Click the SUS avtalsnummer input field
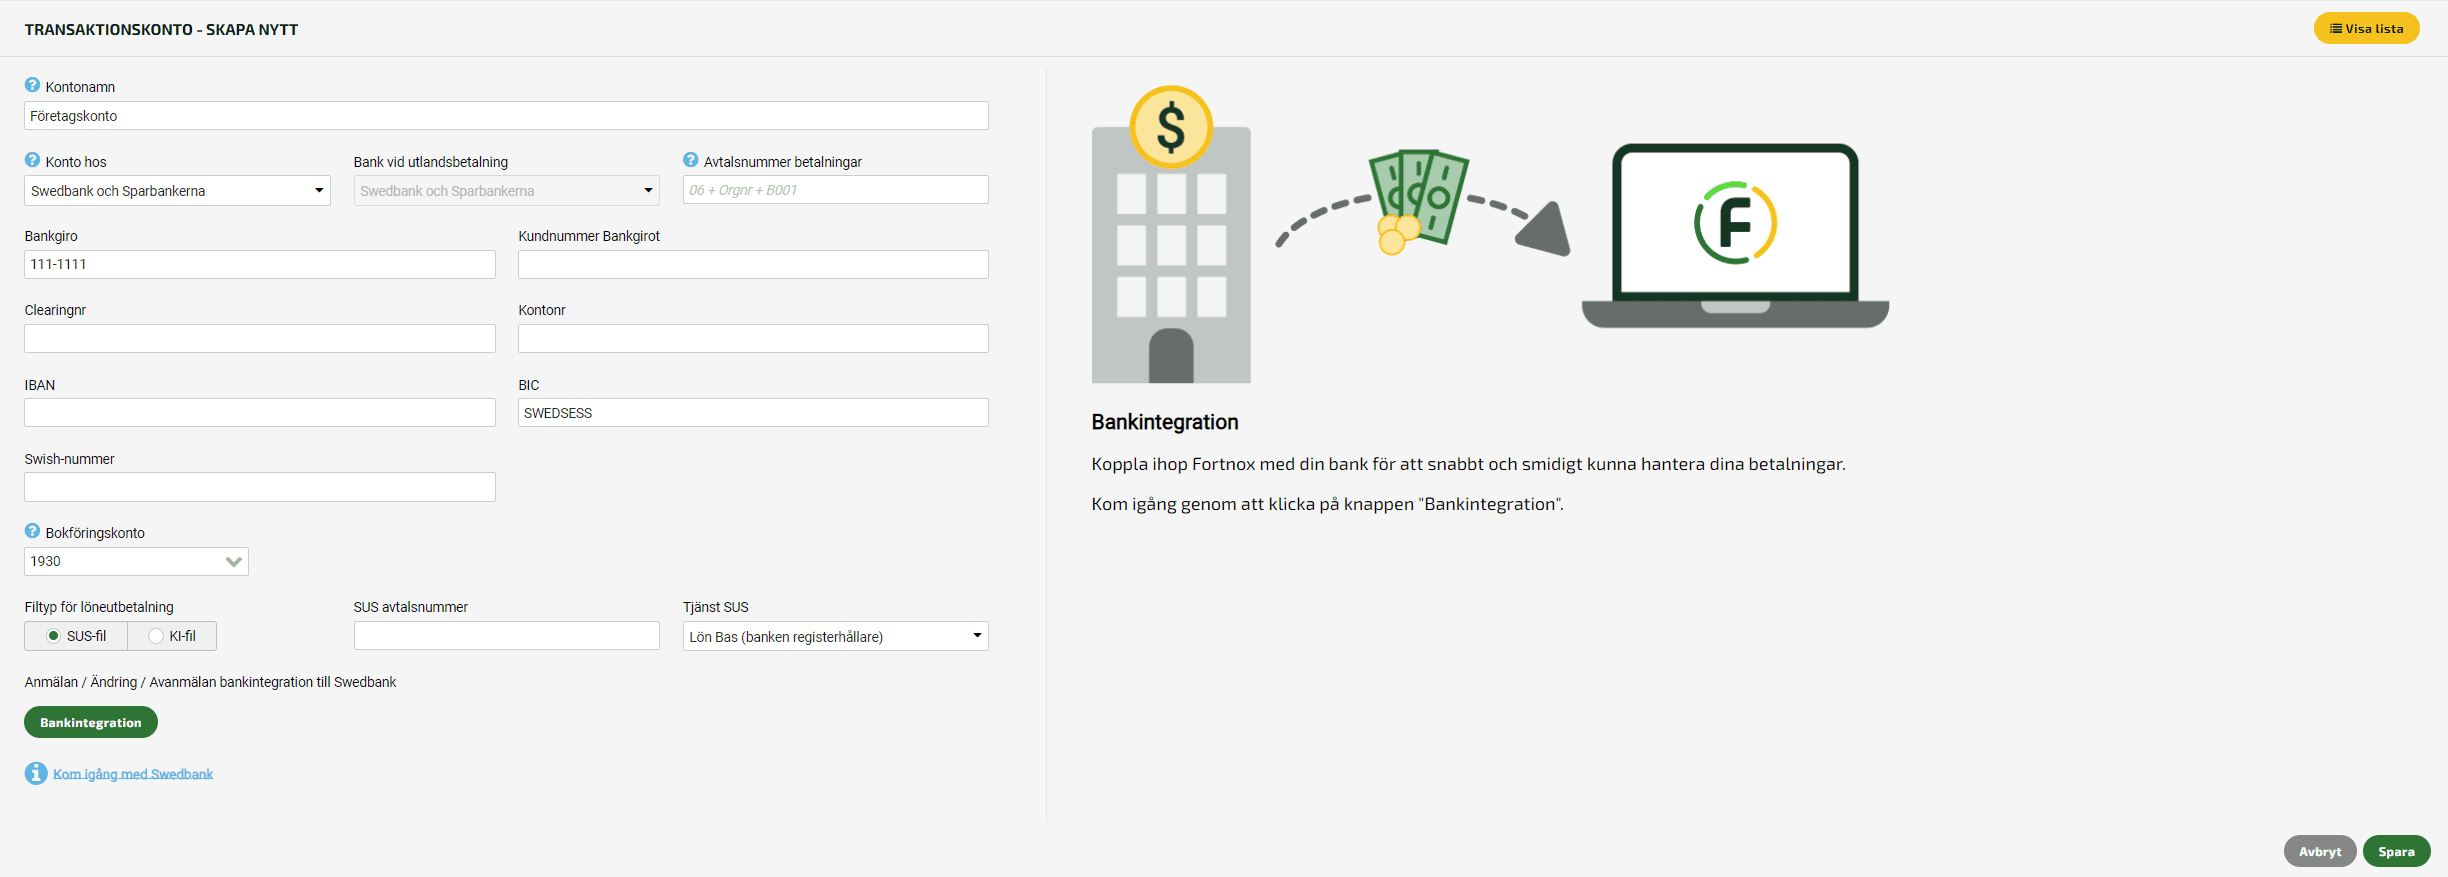This screenshot has width=2448, height=877. click(x=506, y=636)
